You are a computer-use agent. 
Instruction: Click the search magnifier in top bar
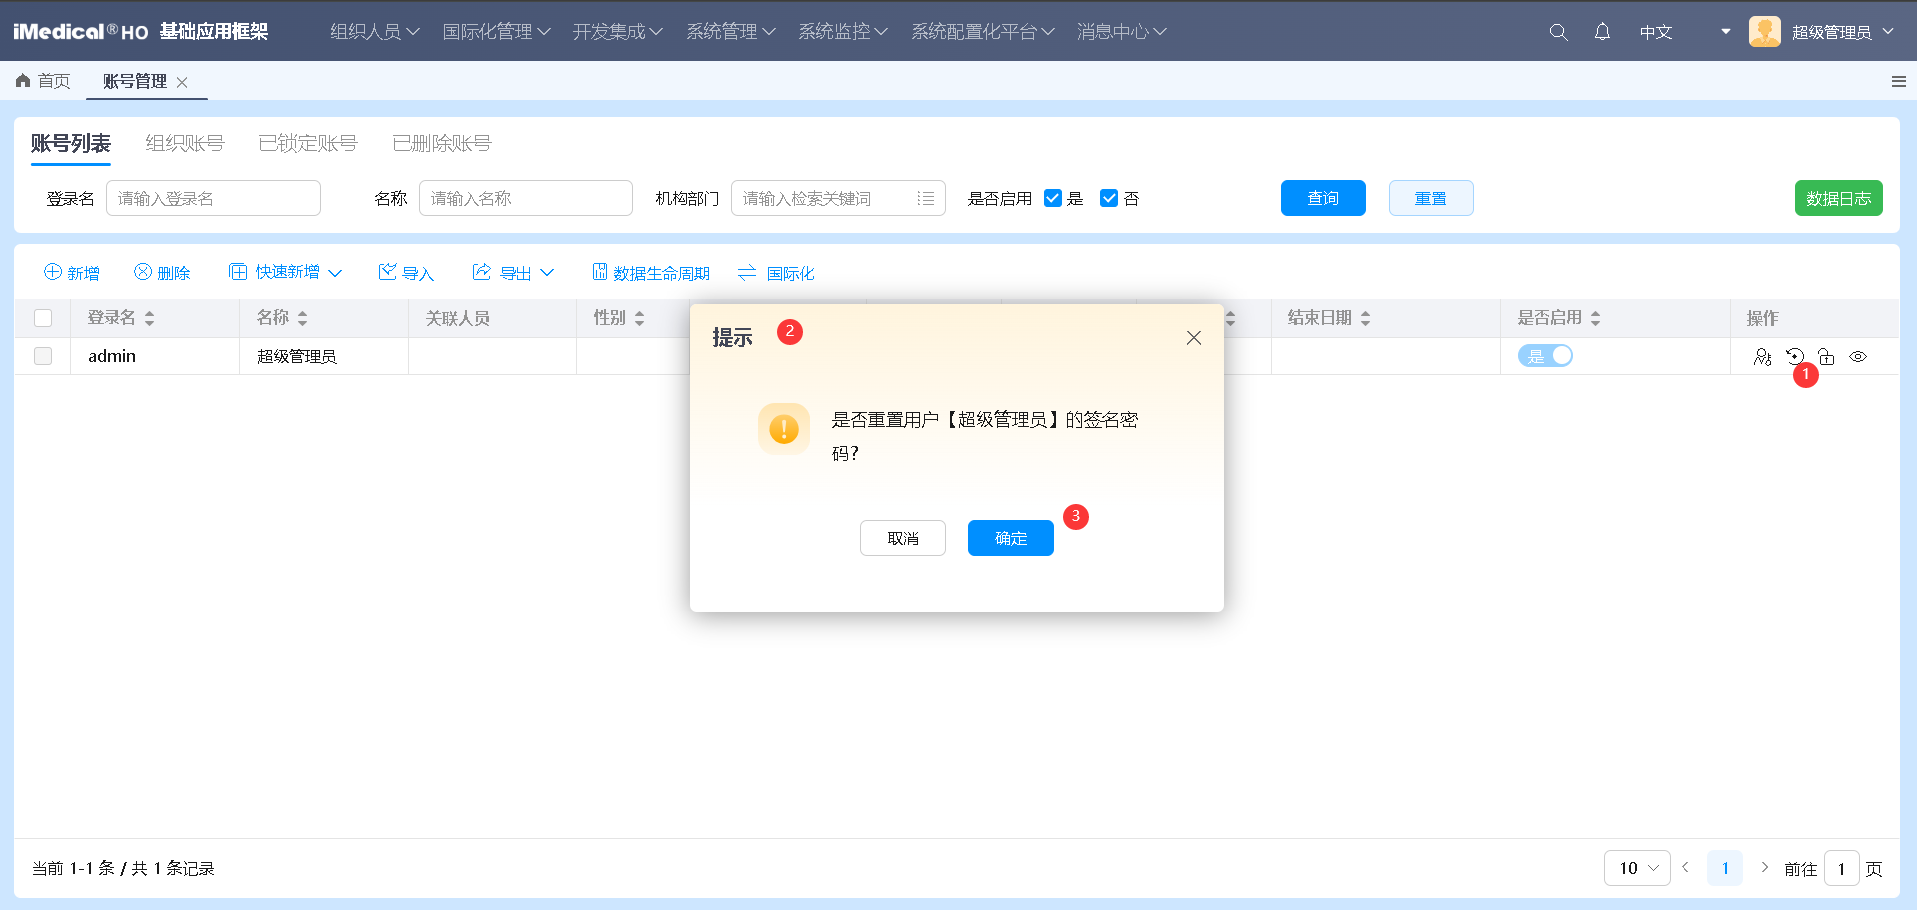coord(1557,31)
